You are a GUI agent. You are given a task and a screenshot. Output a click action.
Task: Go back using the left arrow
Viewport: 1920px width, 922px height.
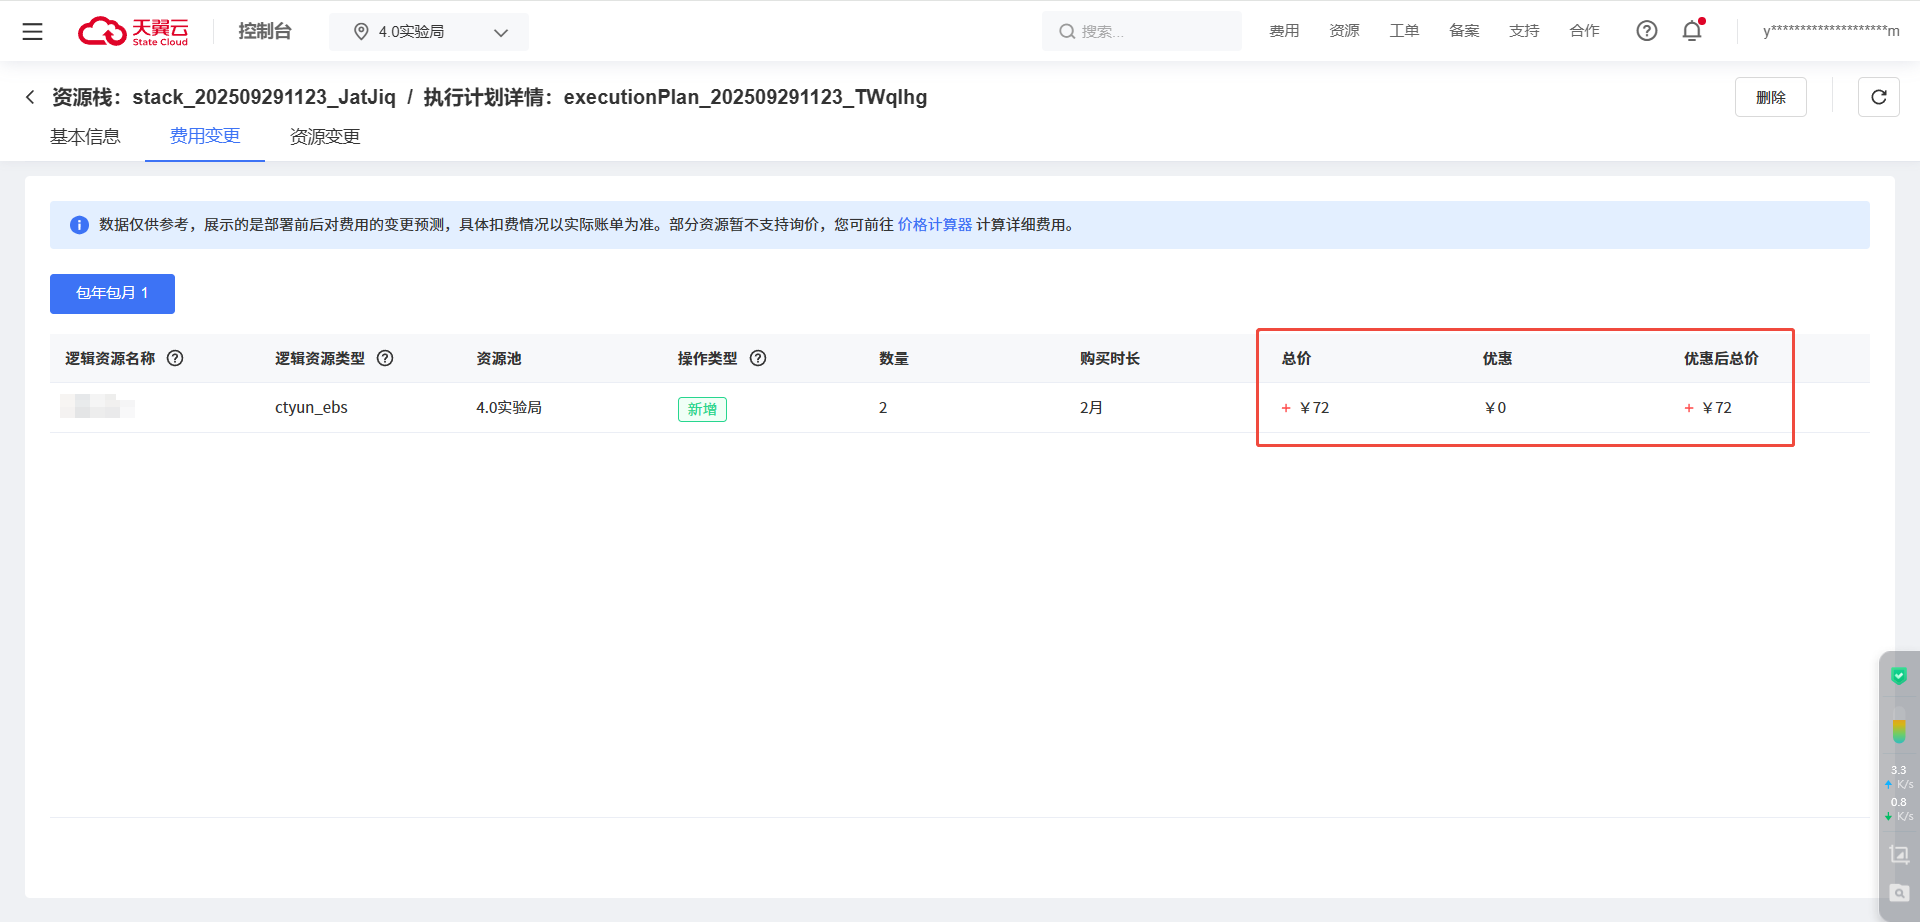(30, 97)
